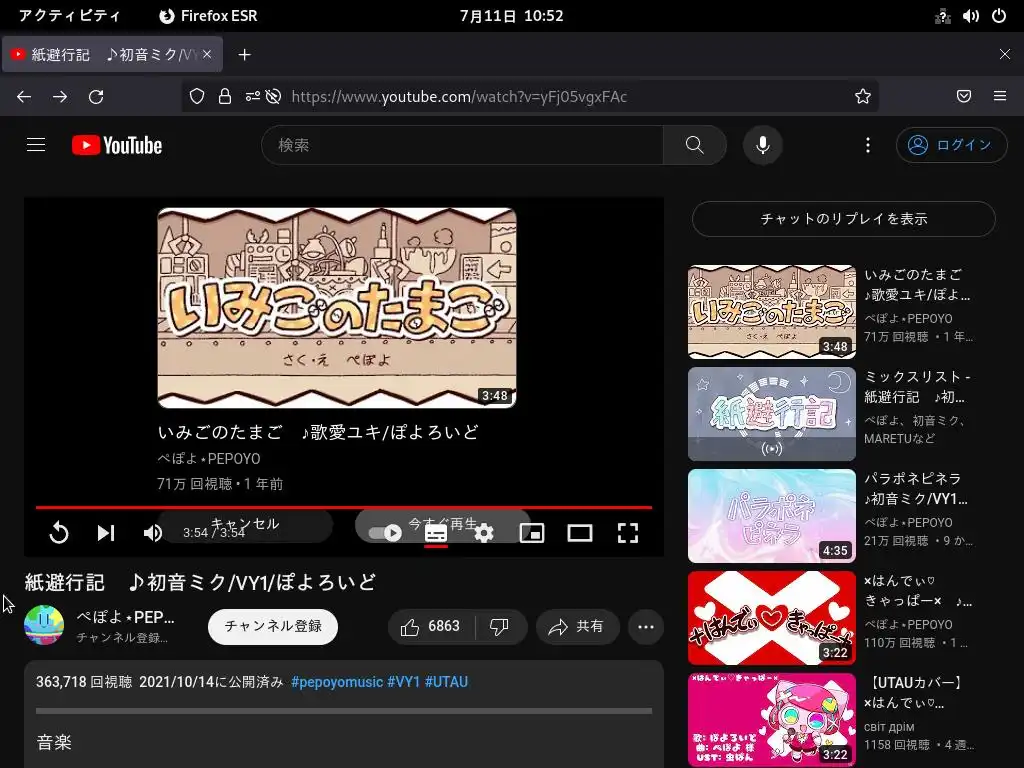
Task: Click the ログイン sign-in button
Action: [952, 145]
